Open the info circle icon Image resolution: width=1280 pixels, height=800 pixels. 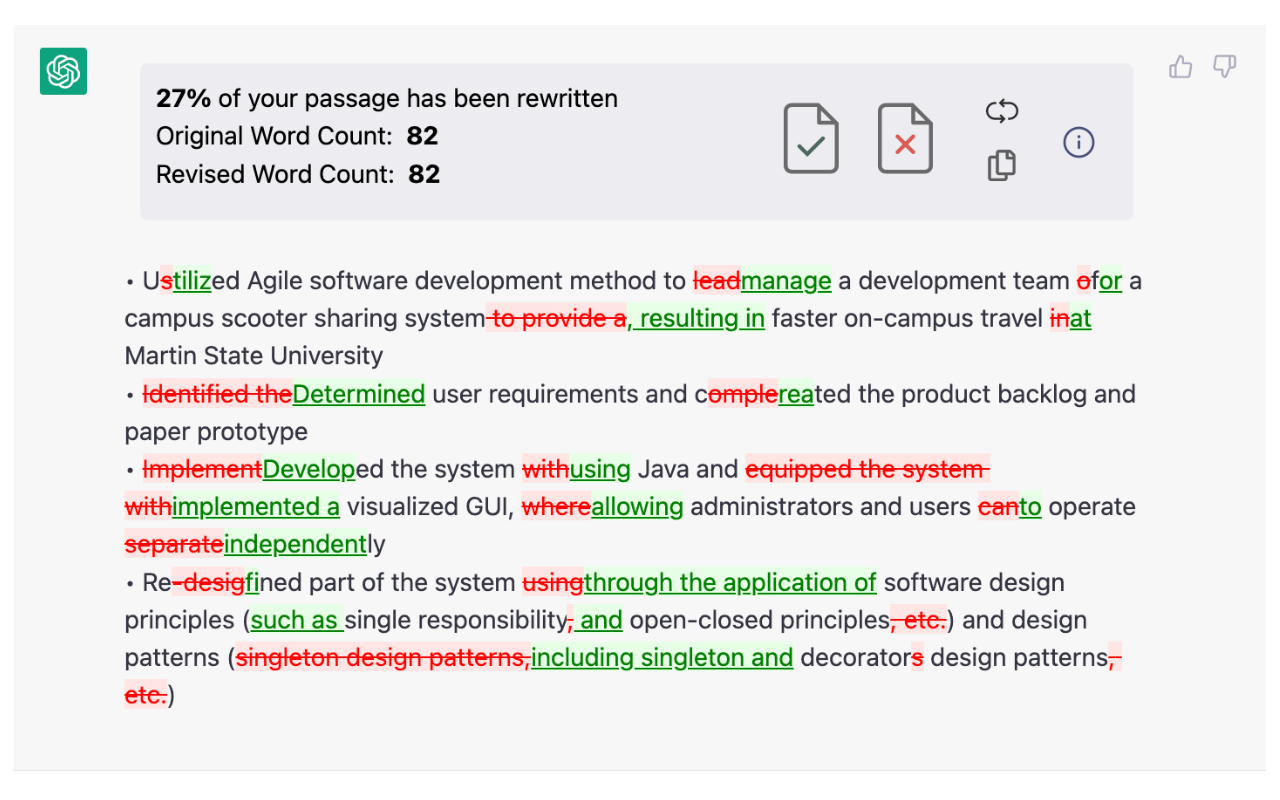1078,143
